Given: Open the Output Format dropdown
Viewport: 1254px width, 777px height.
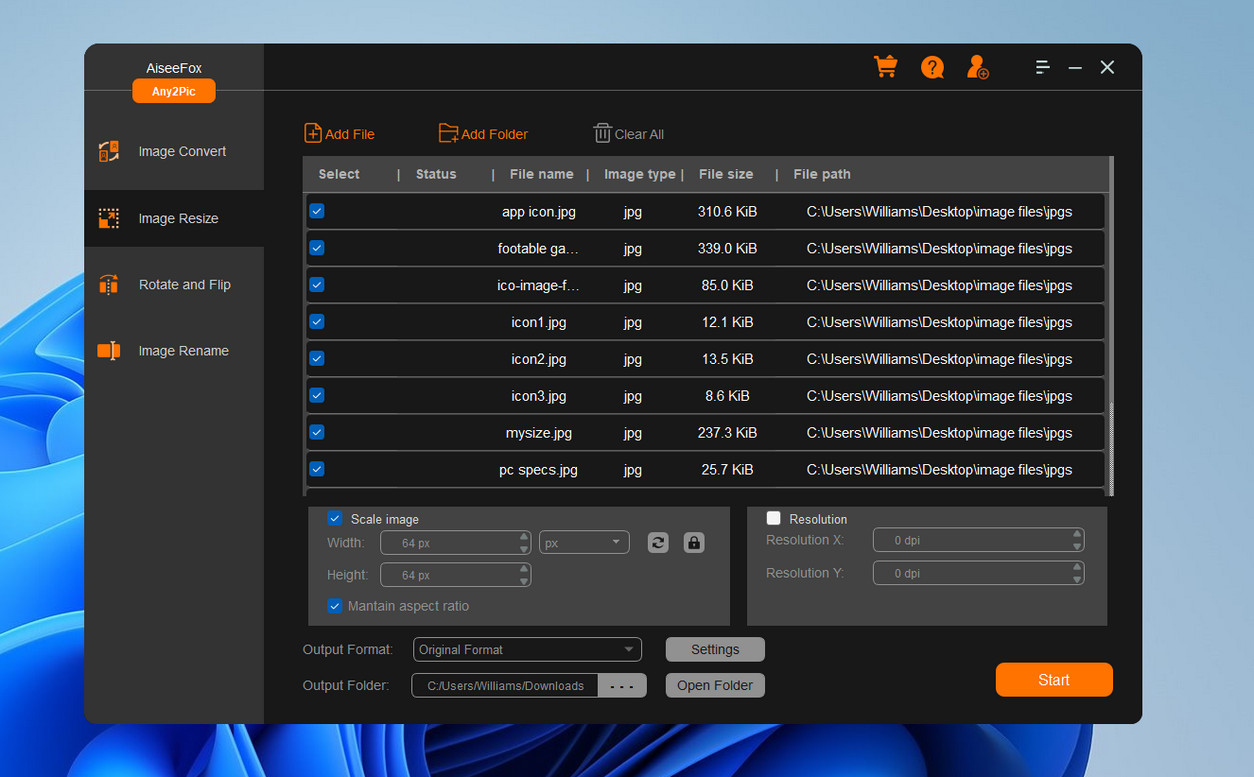Looking at the screenshot, I should pyautogui.click(x=527, y=649).
